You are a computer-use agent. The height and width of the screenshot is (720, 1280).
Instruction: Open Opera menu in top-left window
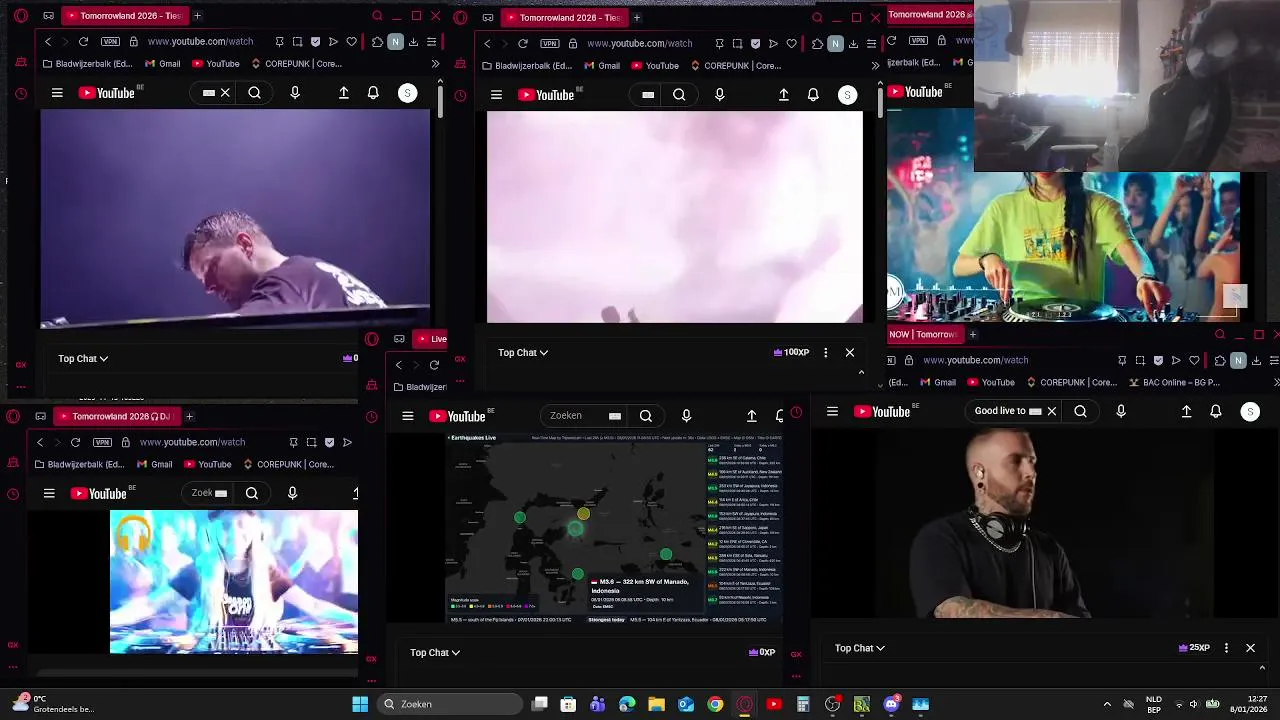point(21,16)
